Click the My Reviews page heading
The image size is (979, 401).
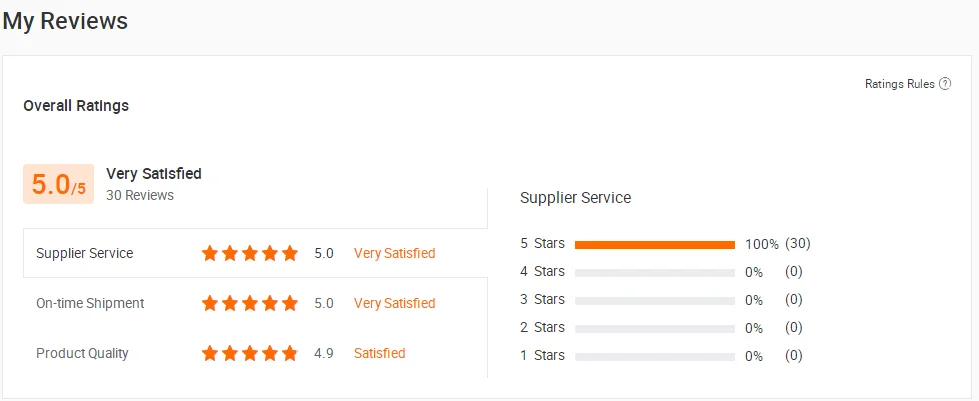[x=65, y=21]
